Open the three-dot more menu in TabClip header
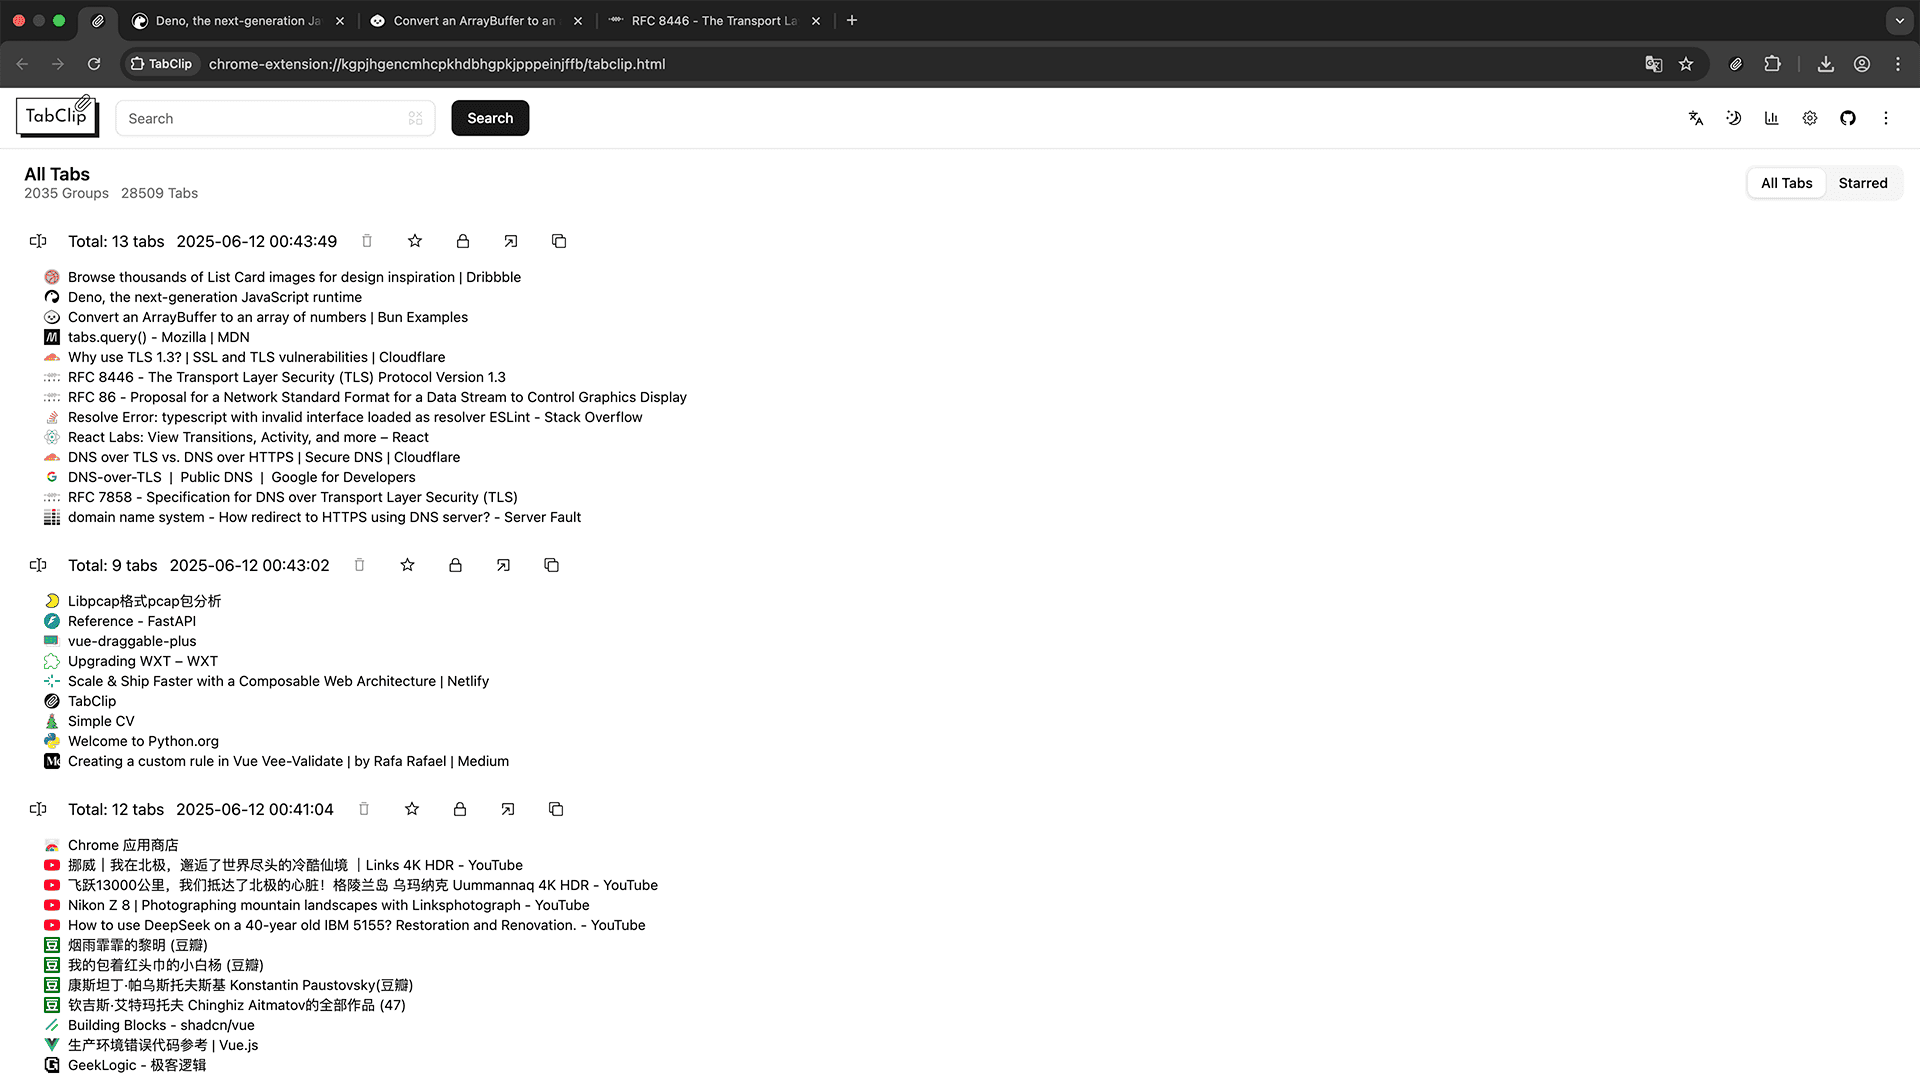This screenshot has width=1920, height=1080. [1886, 118]
